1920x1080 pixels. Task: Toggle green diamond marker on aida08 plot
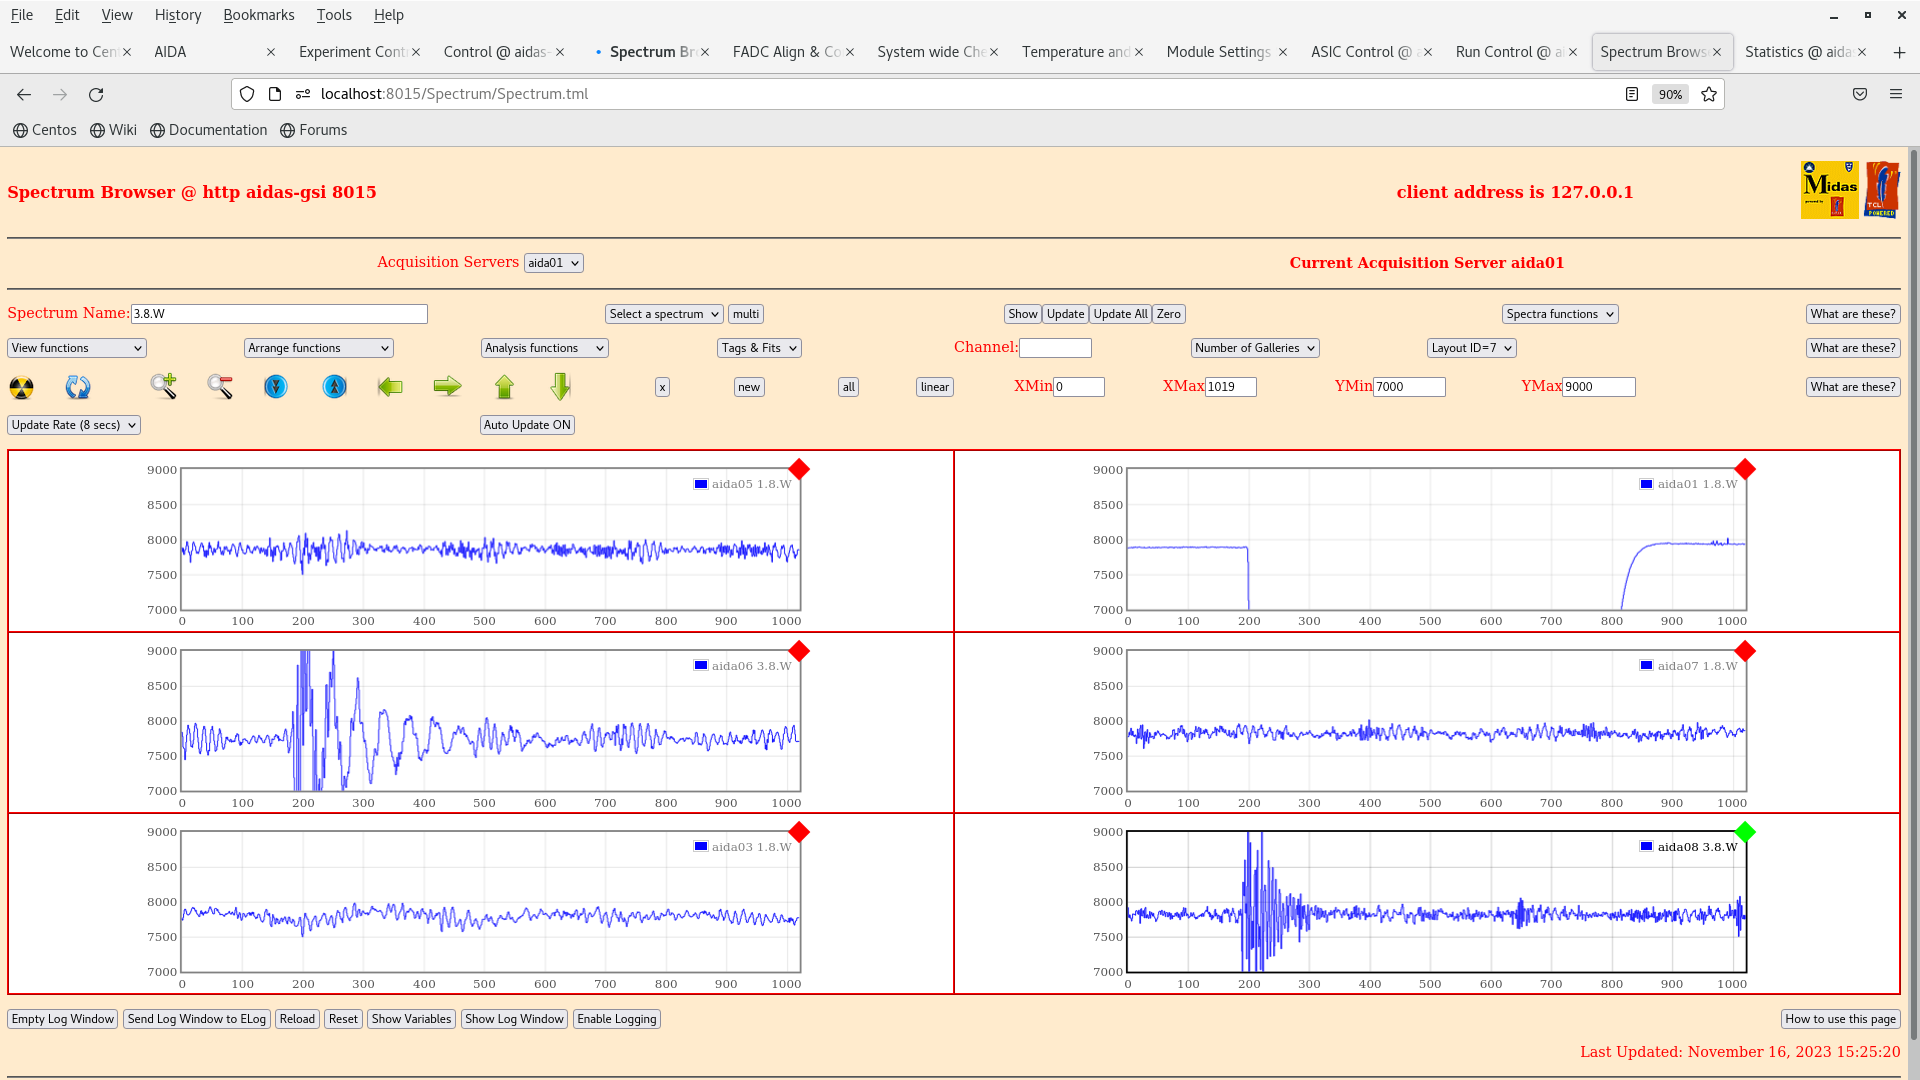[1745, 832]
